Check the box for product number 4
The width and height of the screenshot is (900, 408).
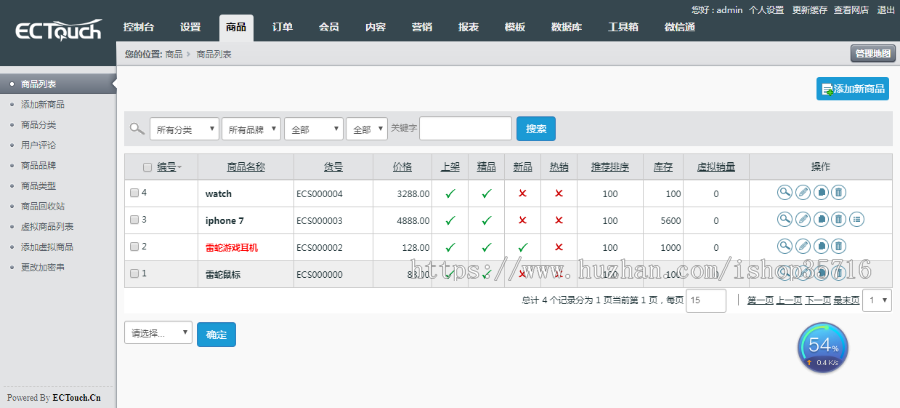click(134, 193)
